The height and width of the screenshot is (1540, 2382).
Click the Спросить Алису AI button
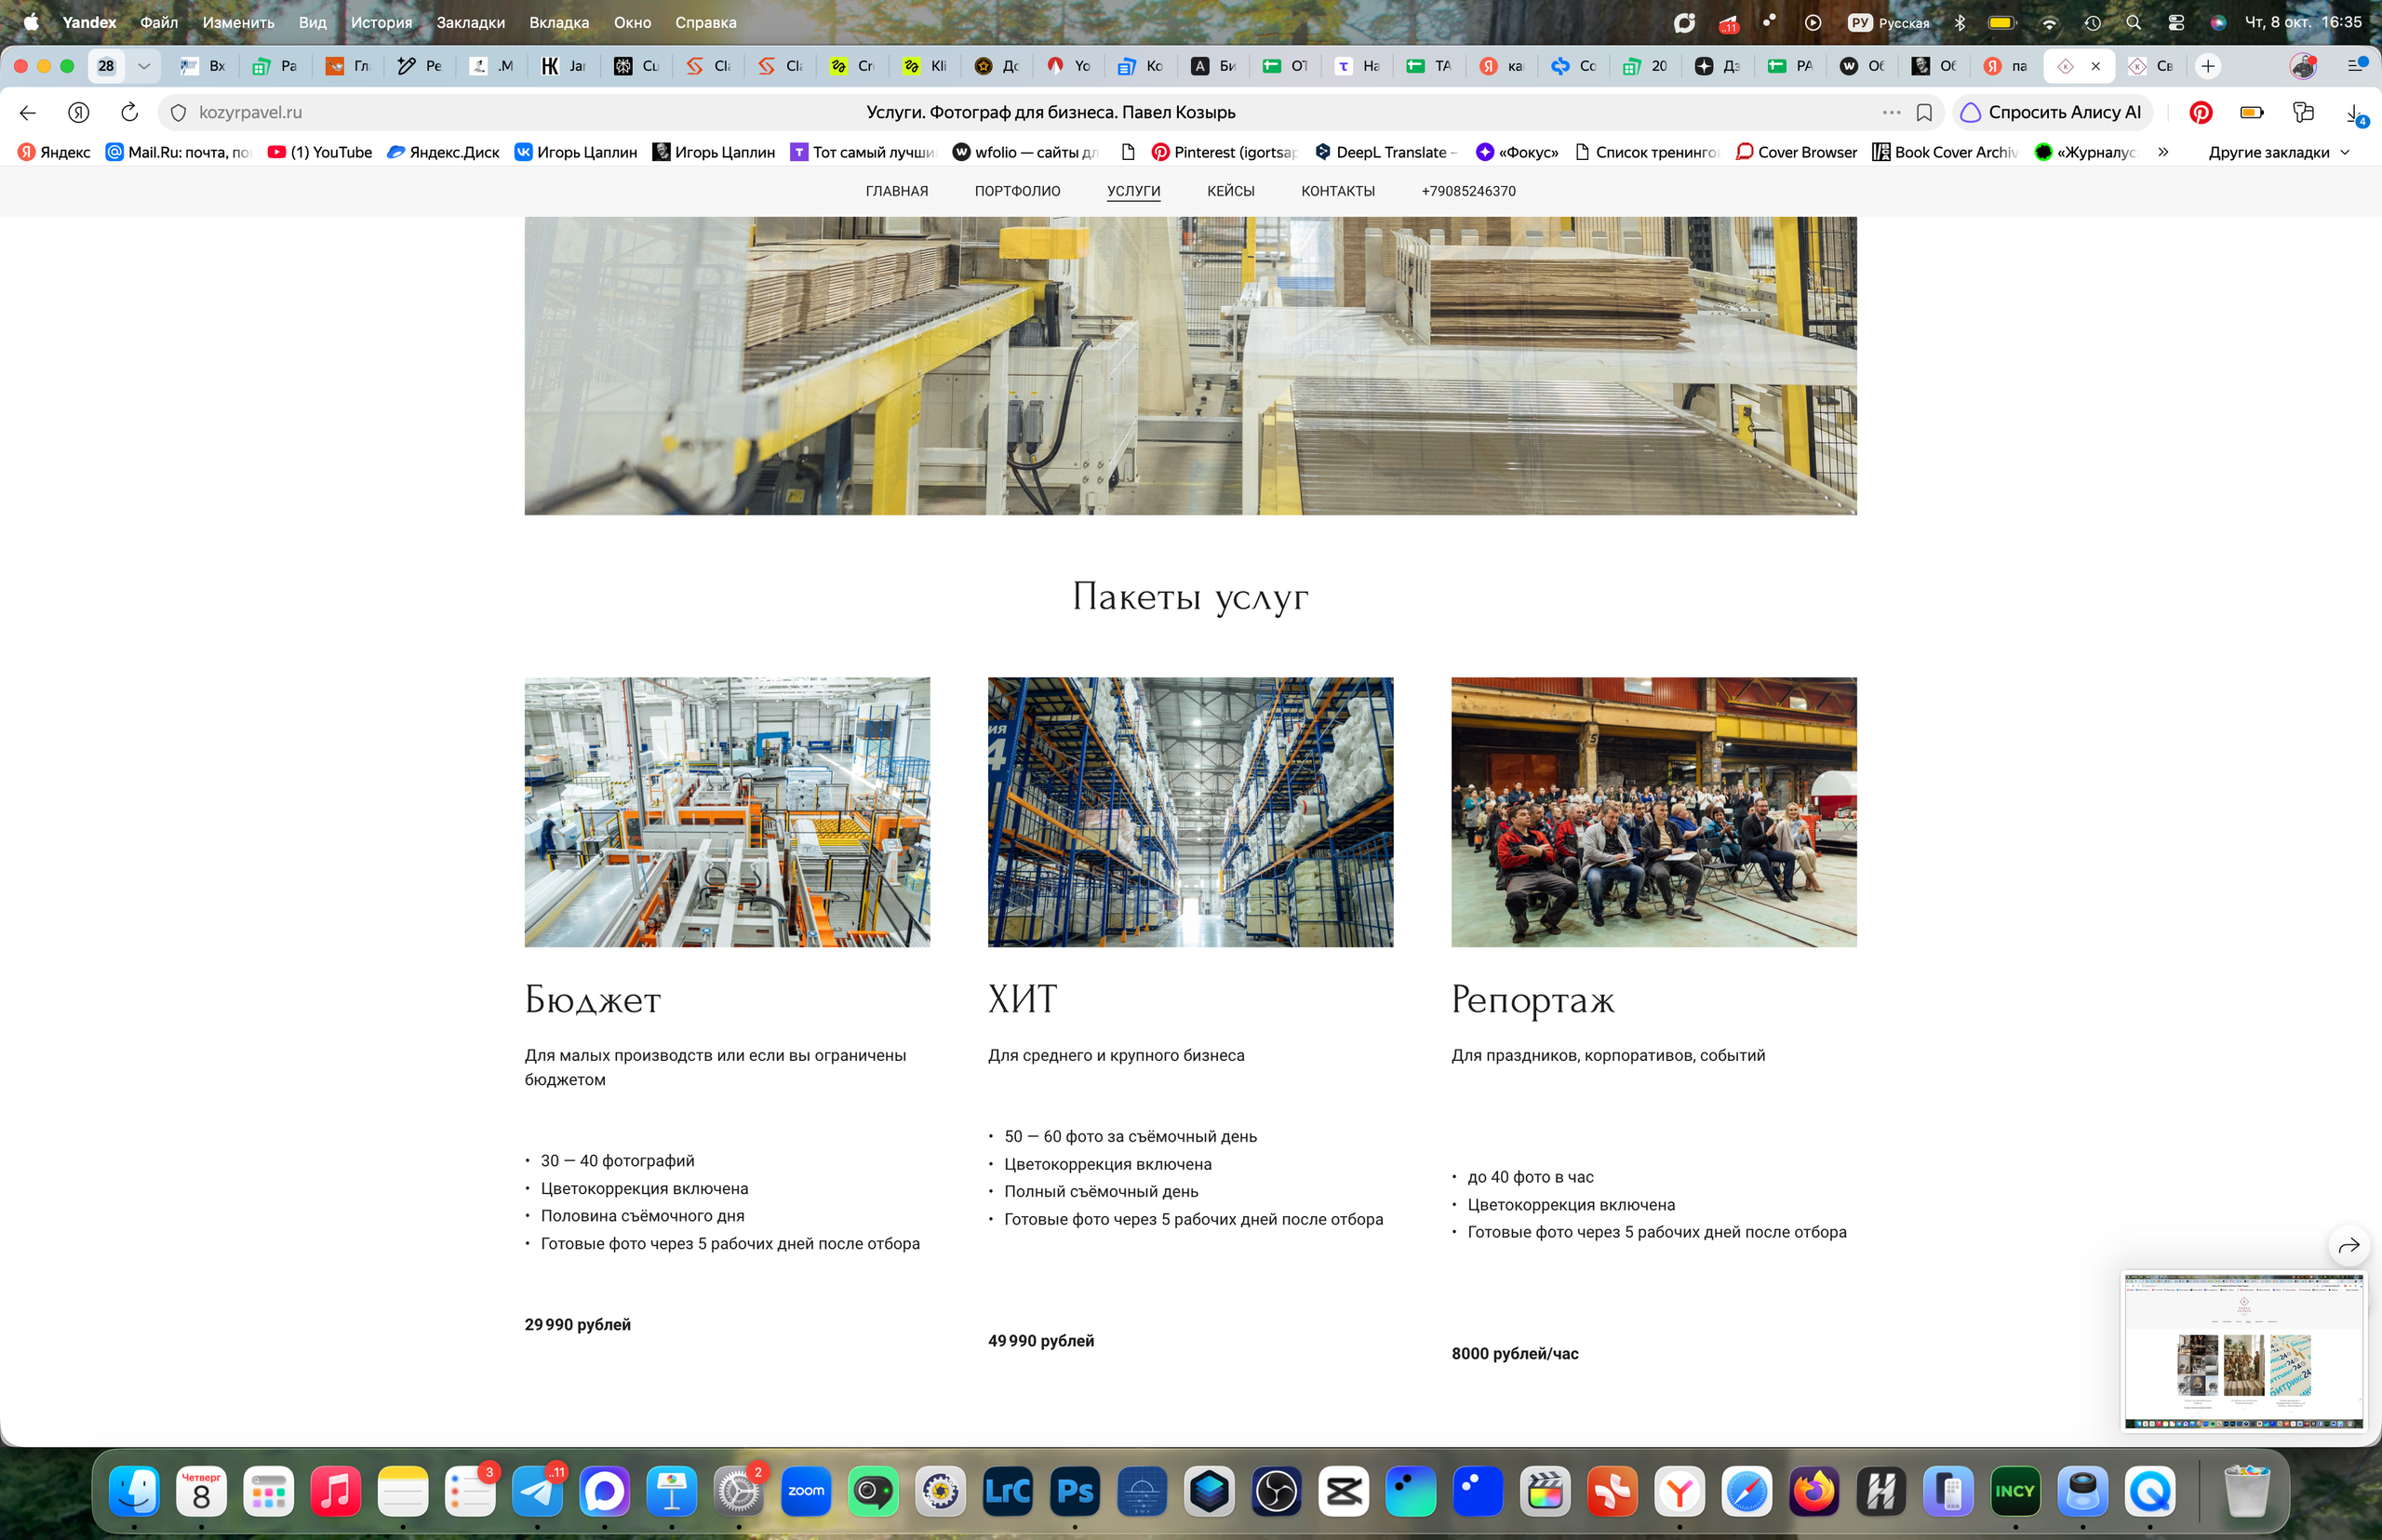(2051, 112)
